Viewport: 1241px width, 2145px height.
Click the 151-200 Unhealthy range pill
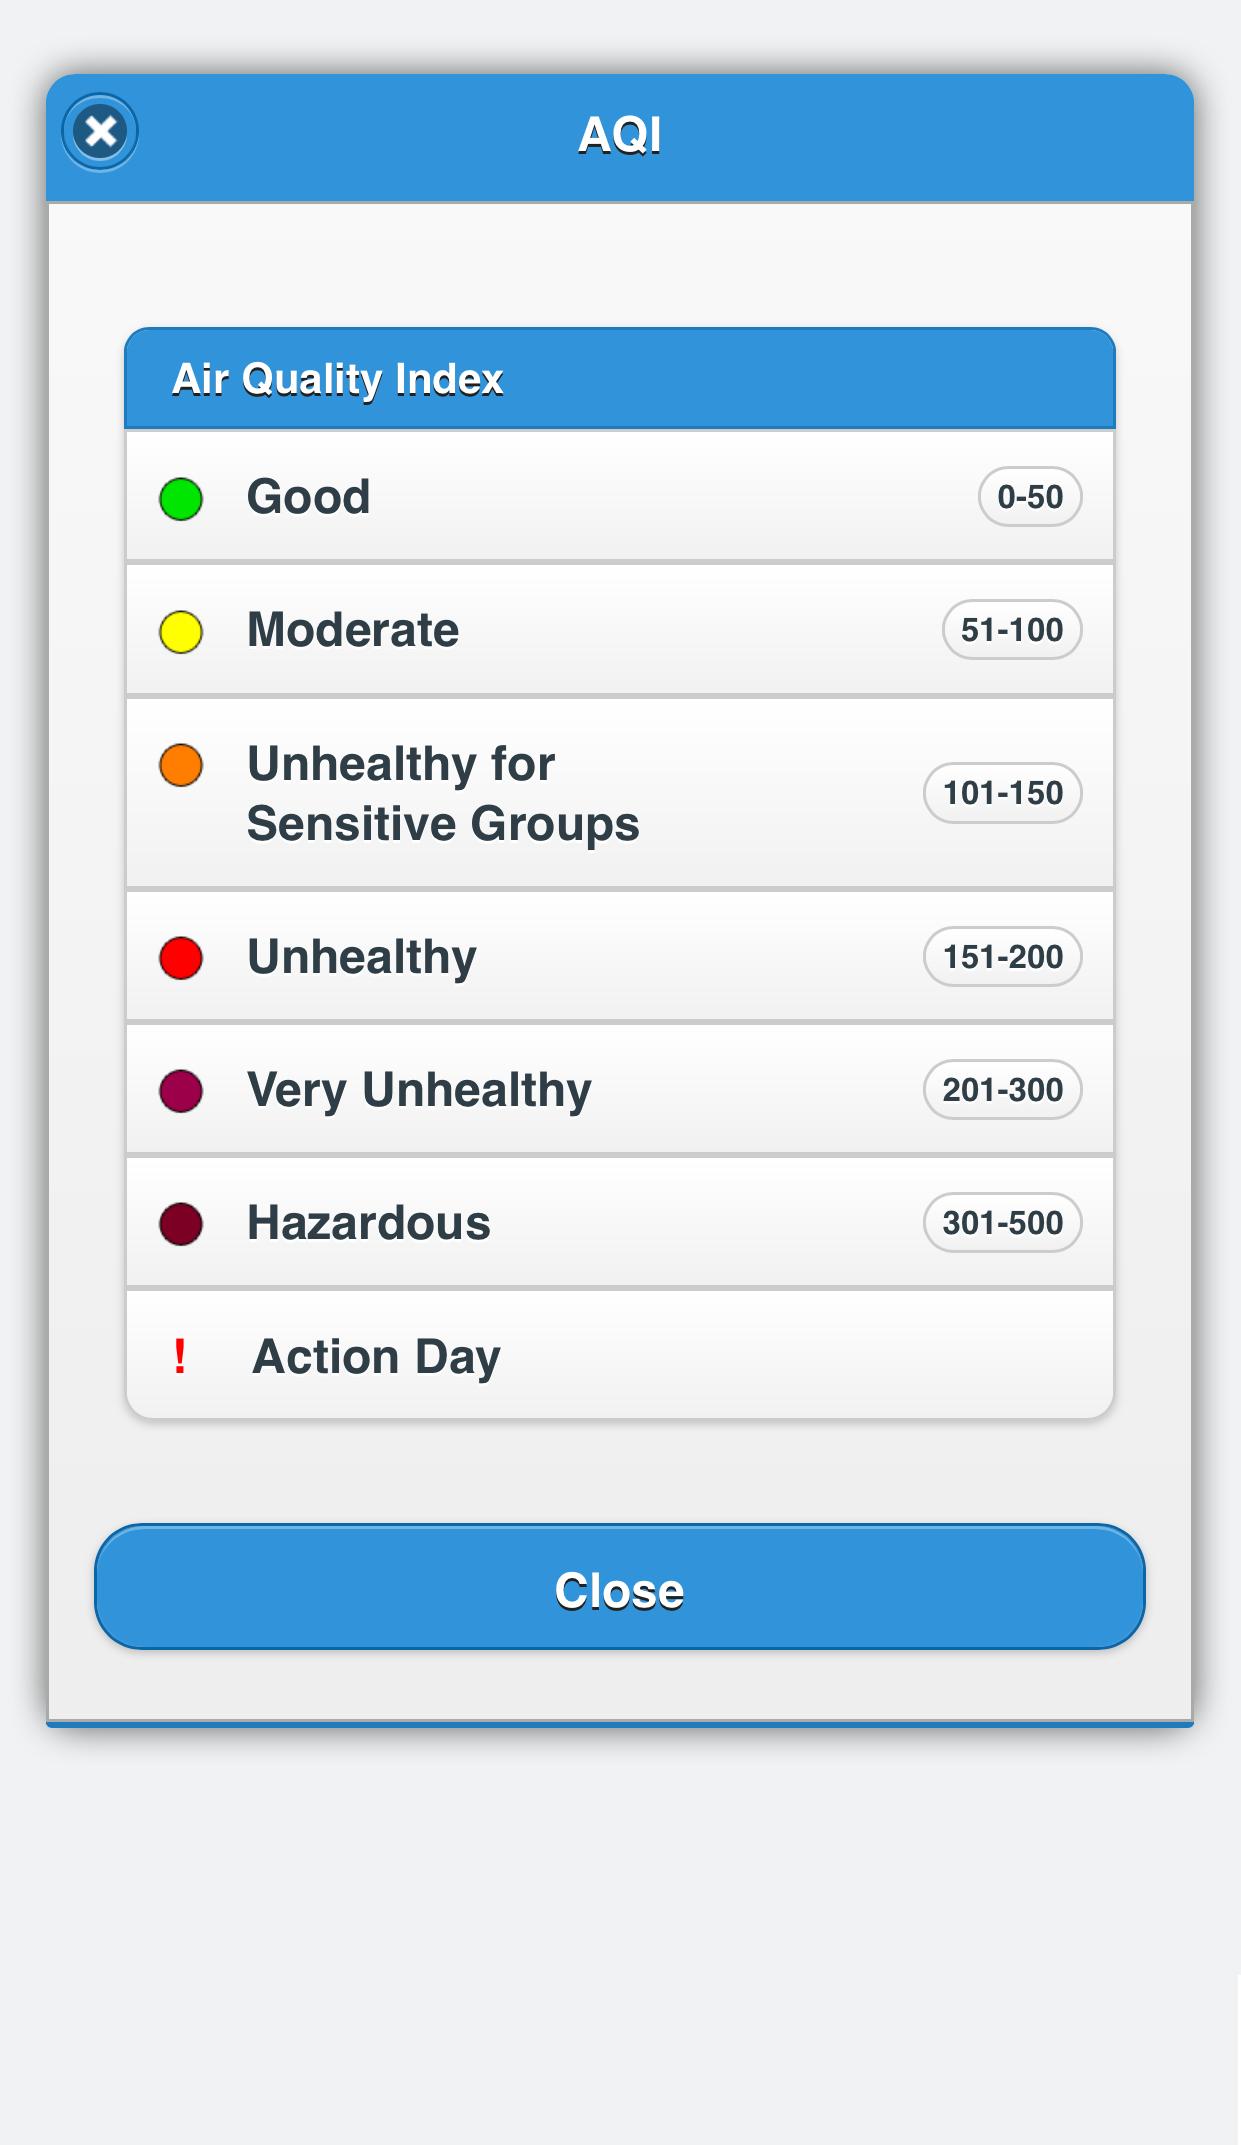click(x=1002, y=957)
